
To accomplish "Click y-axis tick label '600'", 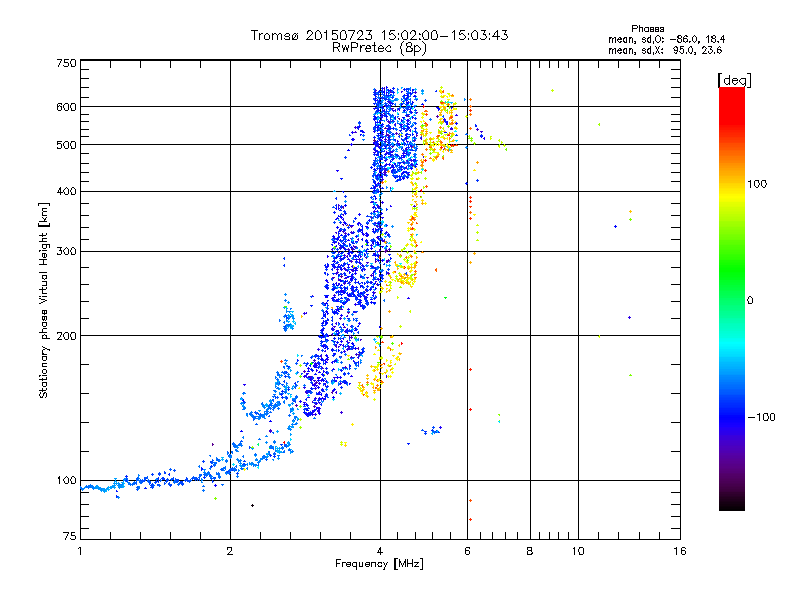I will coord(66,107).
